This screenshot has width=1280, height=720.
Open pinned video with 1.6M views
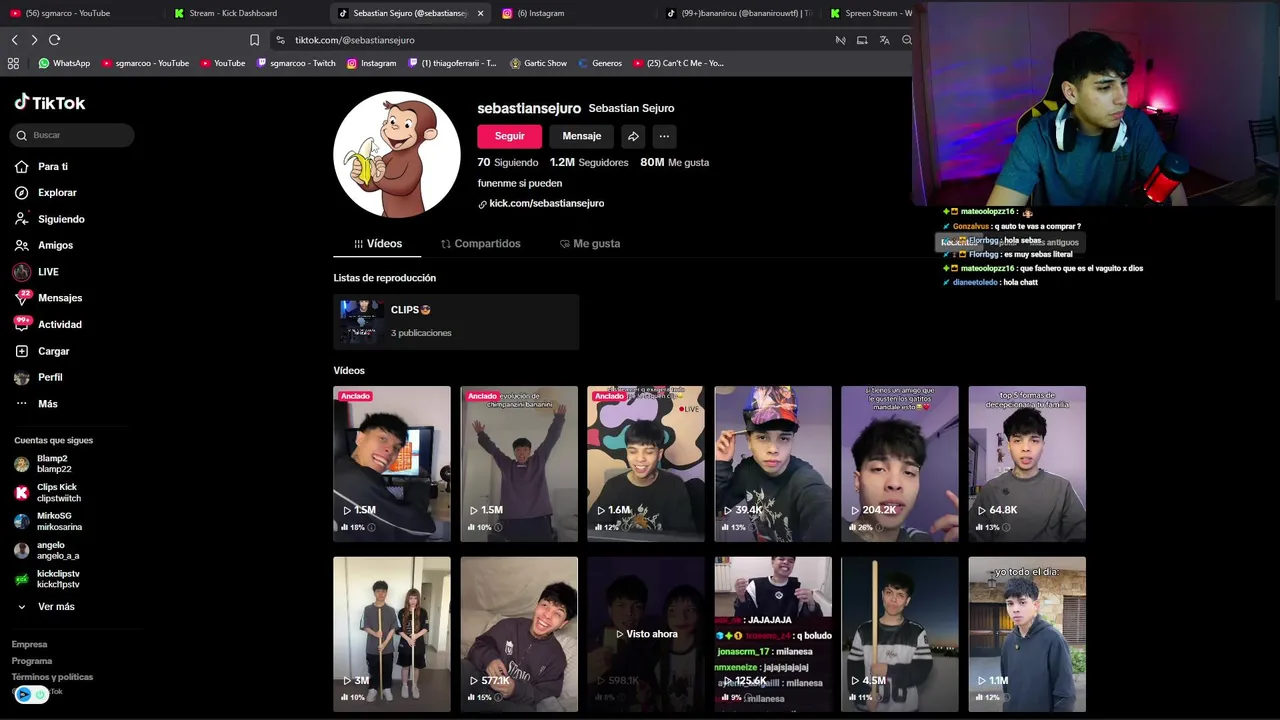click(x=646, y=464)
